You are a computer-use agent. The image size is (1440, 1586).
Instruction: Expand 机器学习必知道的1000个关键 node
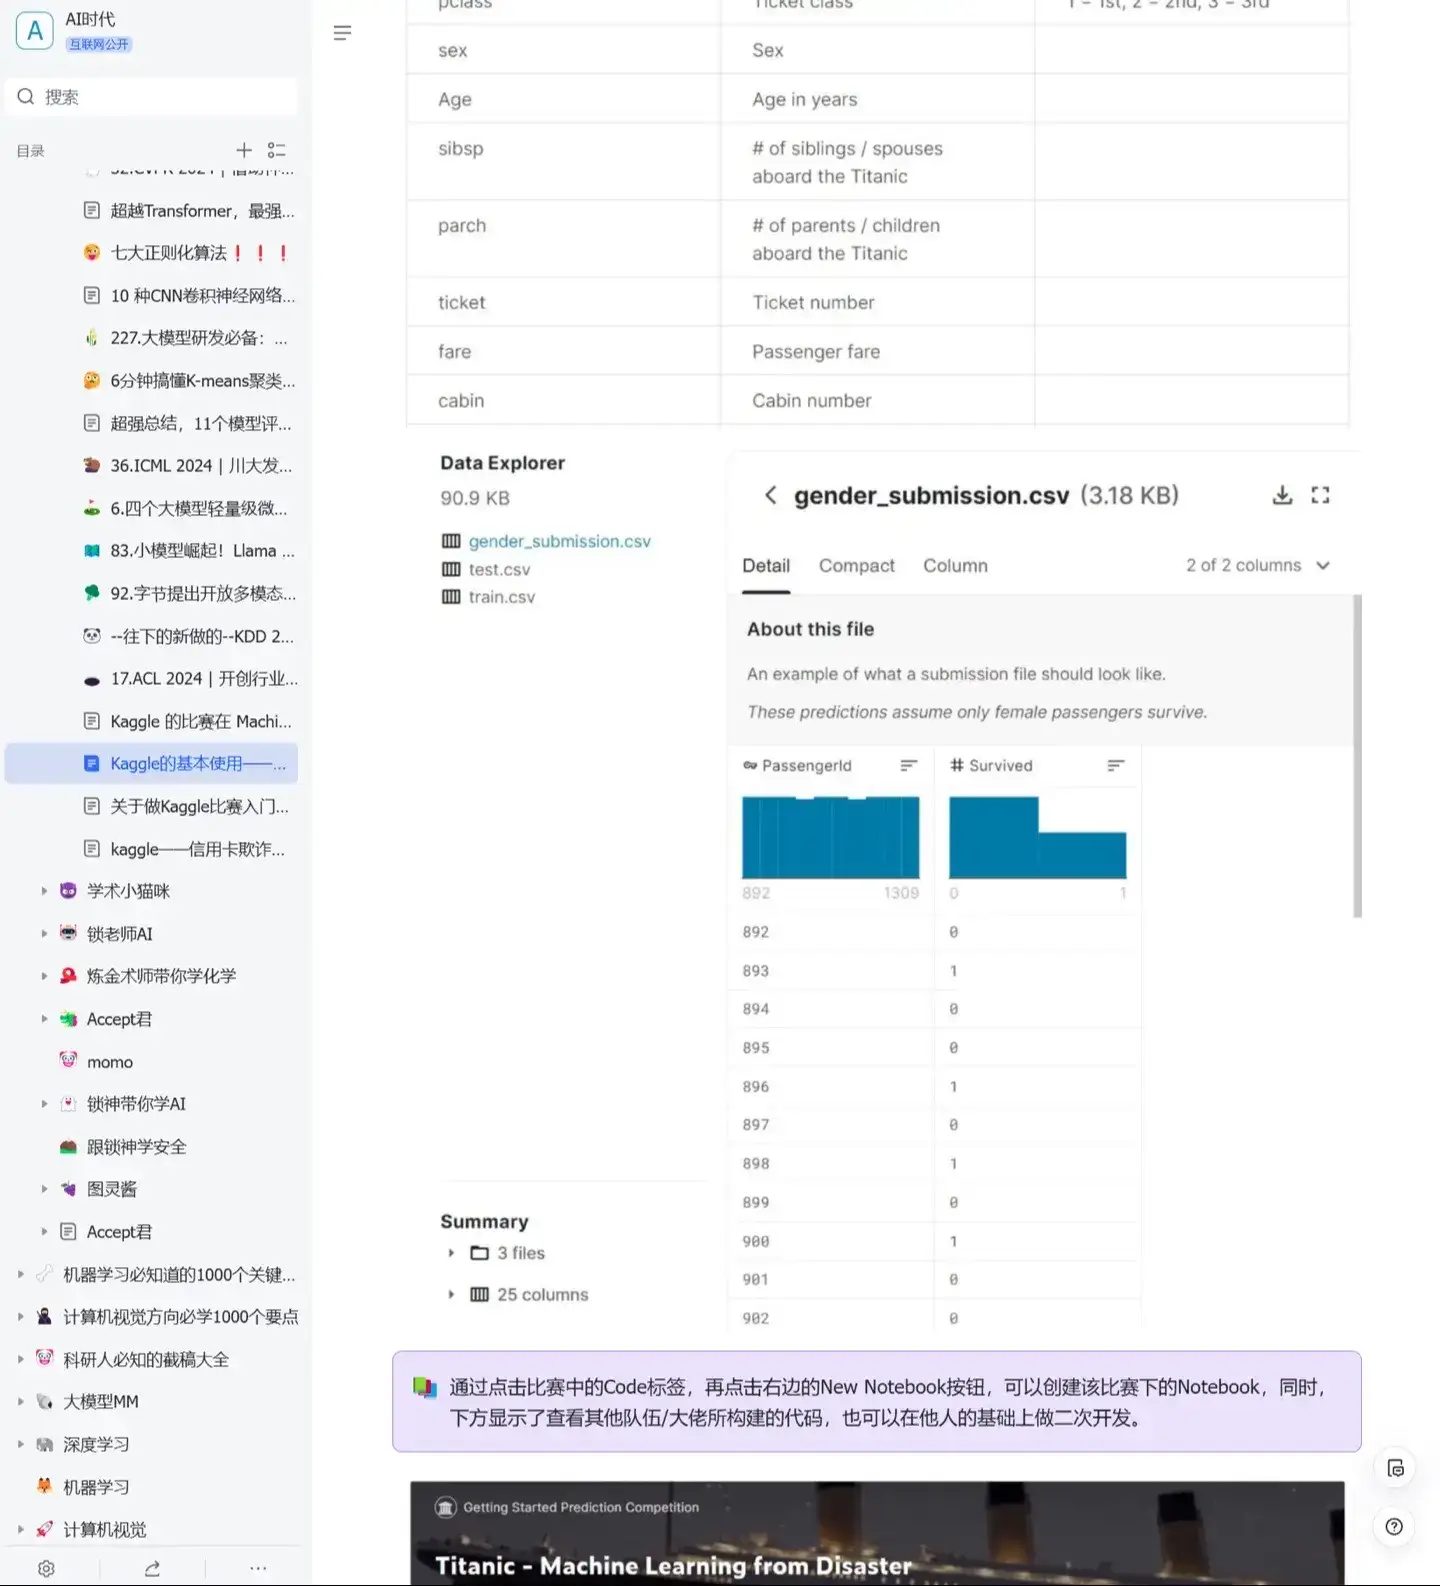point(20,1274)
